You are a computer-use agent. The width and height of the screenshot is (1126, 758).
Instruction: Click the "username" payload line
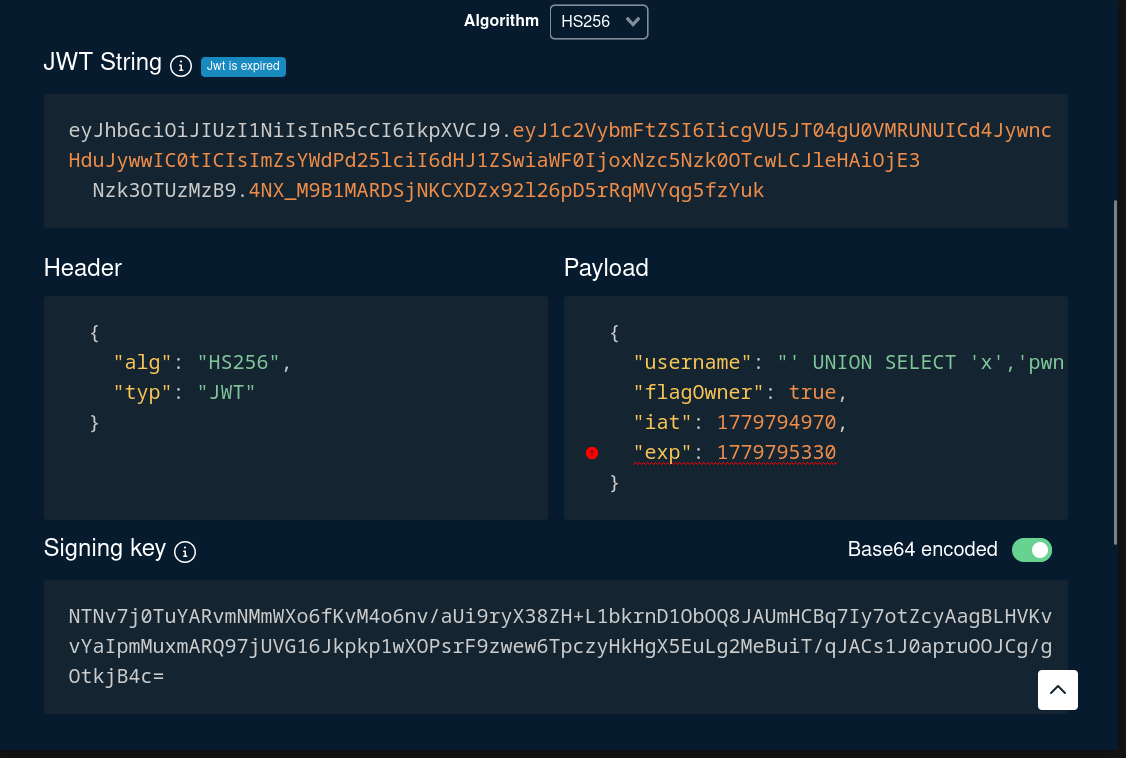[x=848, y=362]
